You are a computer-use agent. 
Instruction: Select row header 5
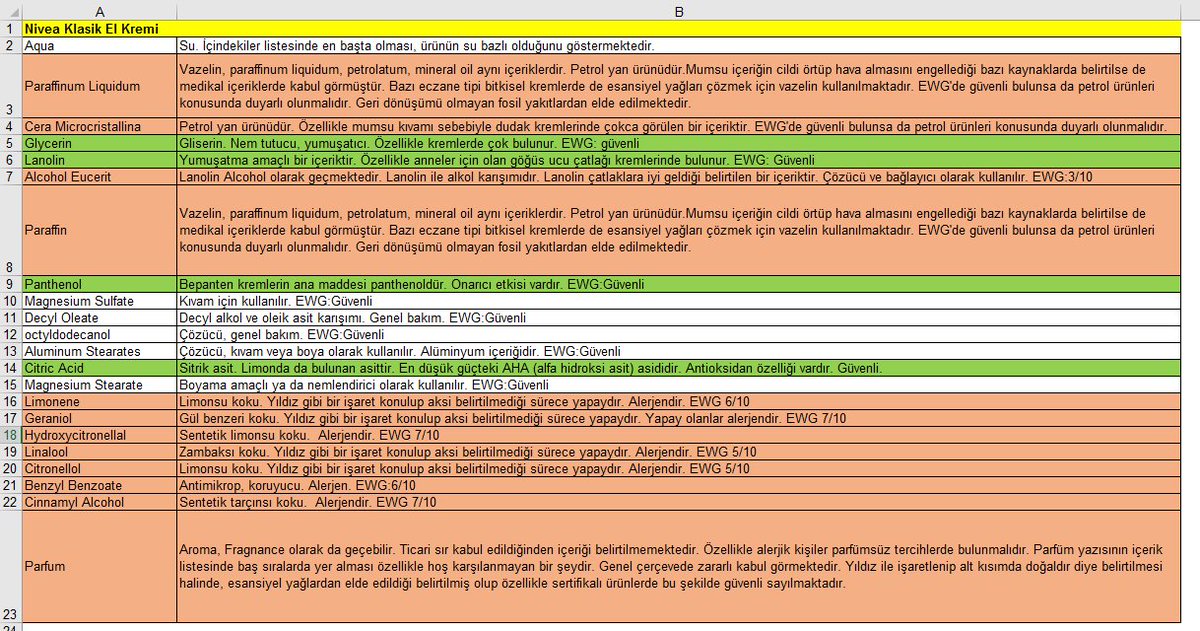pyautogui.click(x=10, y=143)
